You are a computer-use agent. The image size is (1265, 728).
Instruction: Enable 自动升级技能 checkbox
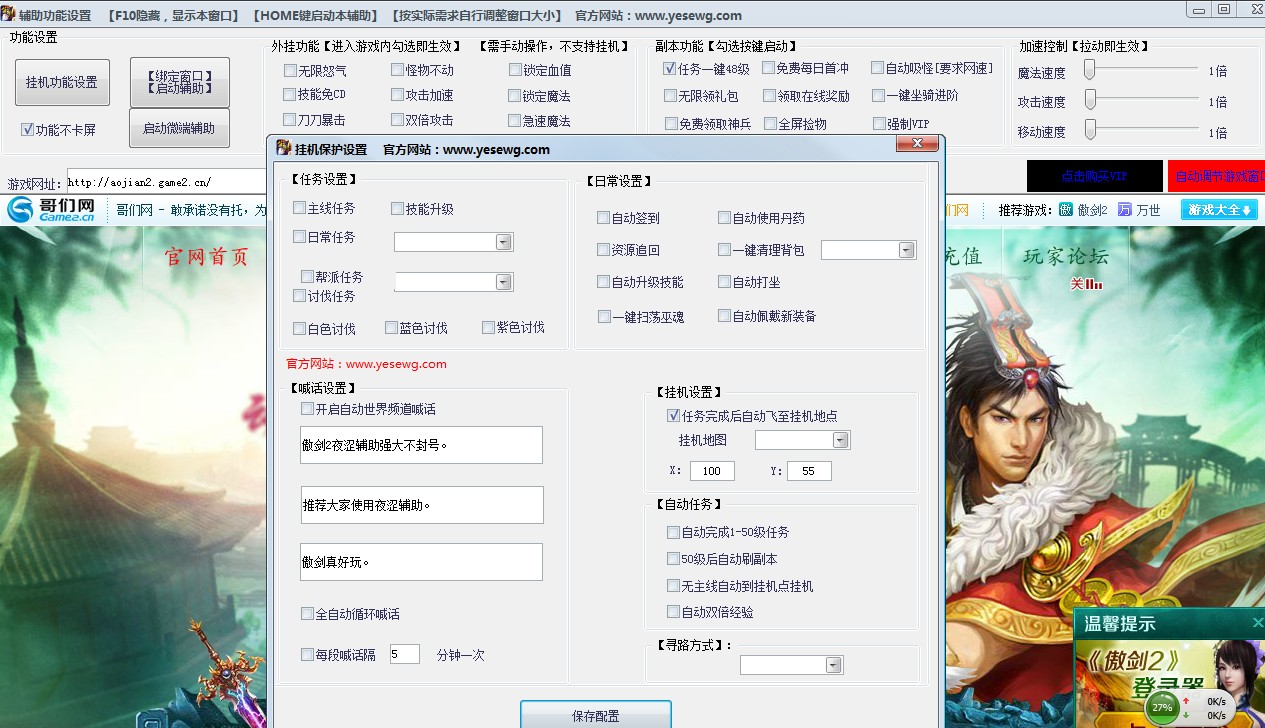tap(603, 282)
